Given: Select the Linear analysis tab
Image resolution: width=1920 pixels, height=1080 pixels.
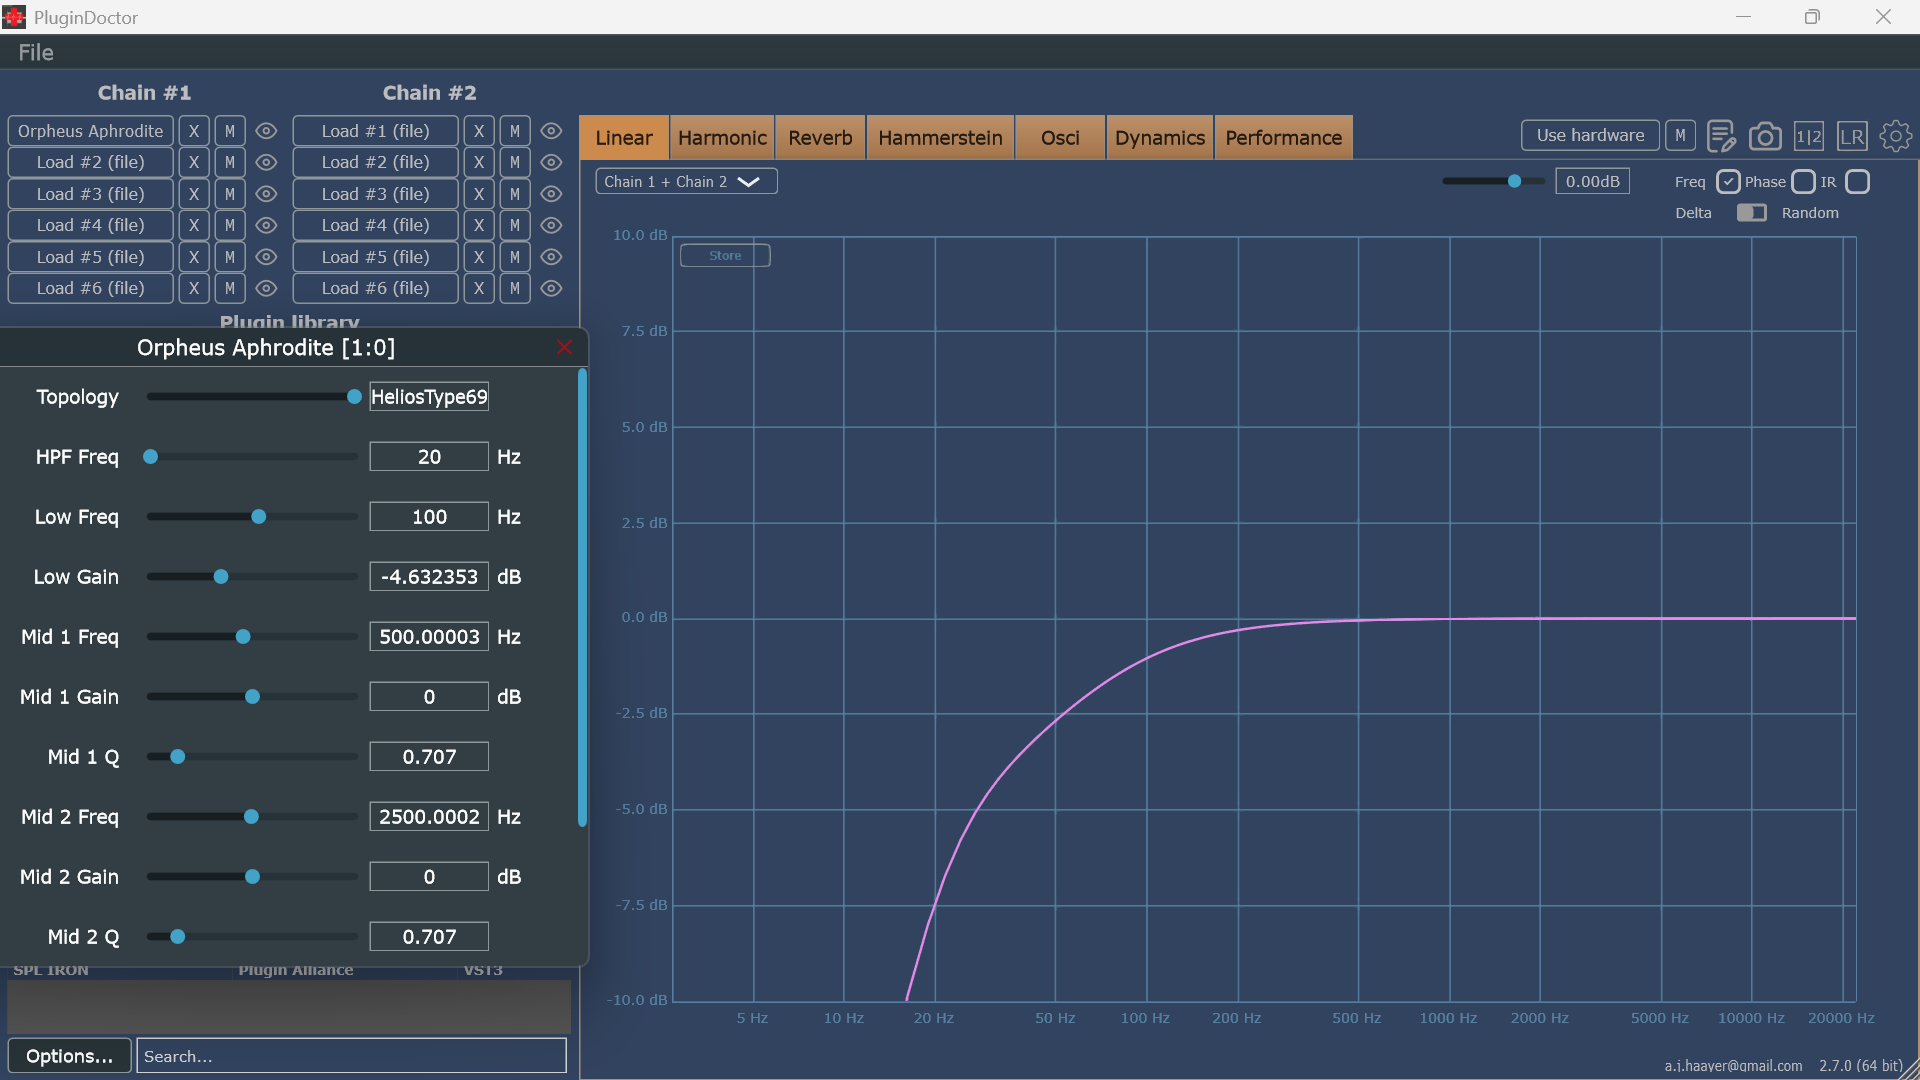Looking at the screenshot, I should [624, 138].
